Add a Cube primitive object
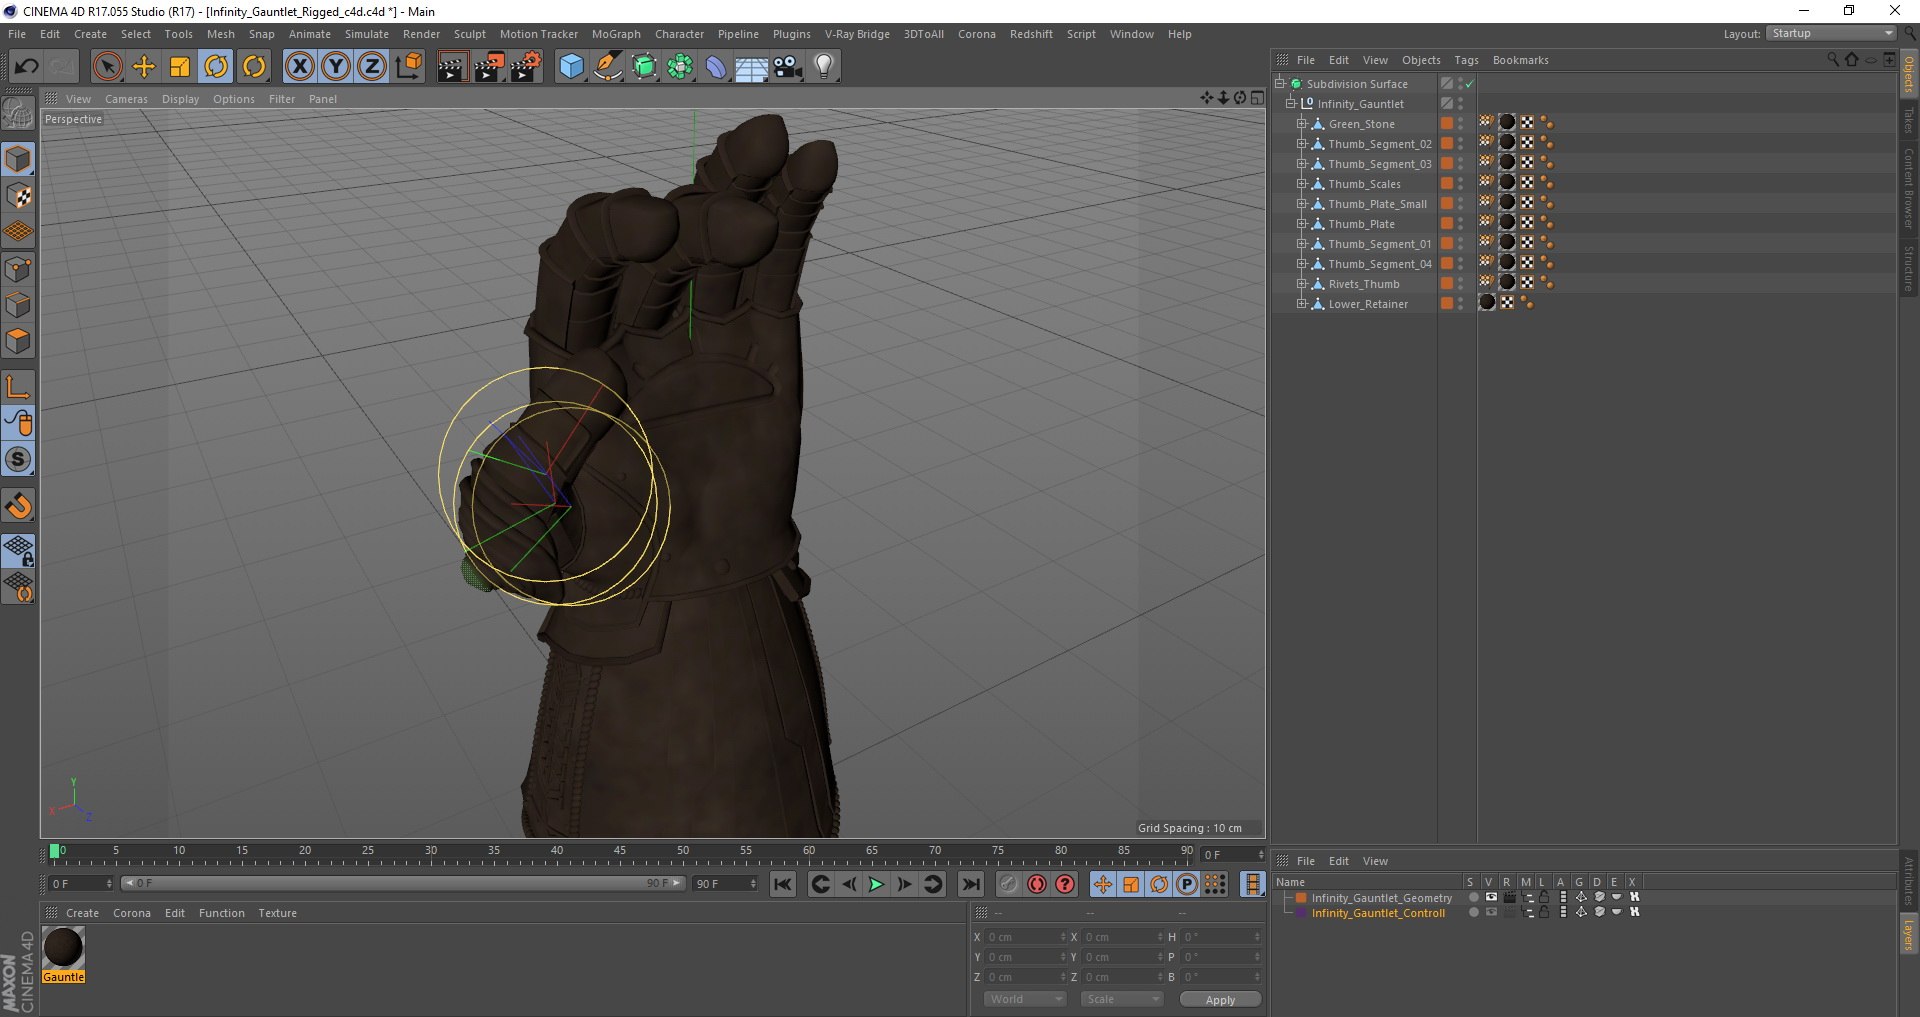This screenshot has width=1920, height=1017. [x=571, y=67]
